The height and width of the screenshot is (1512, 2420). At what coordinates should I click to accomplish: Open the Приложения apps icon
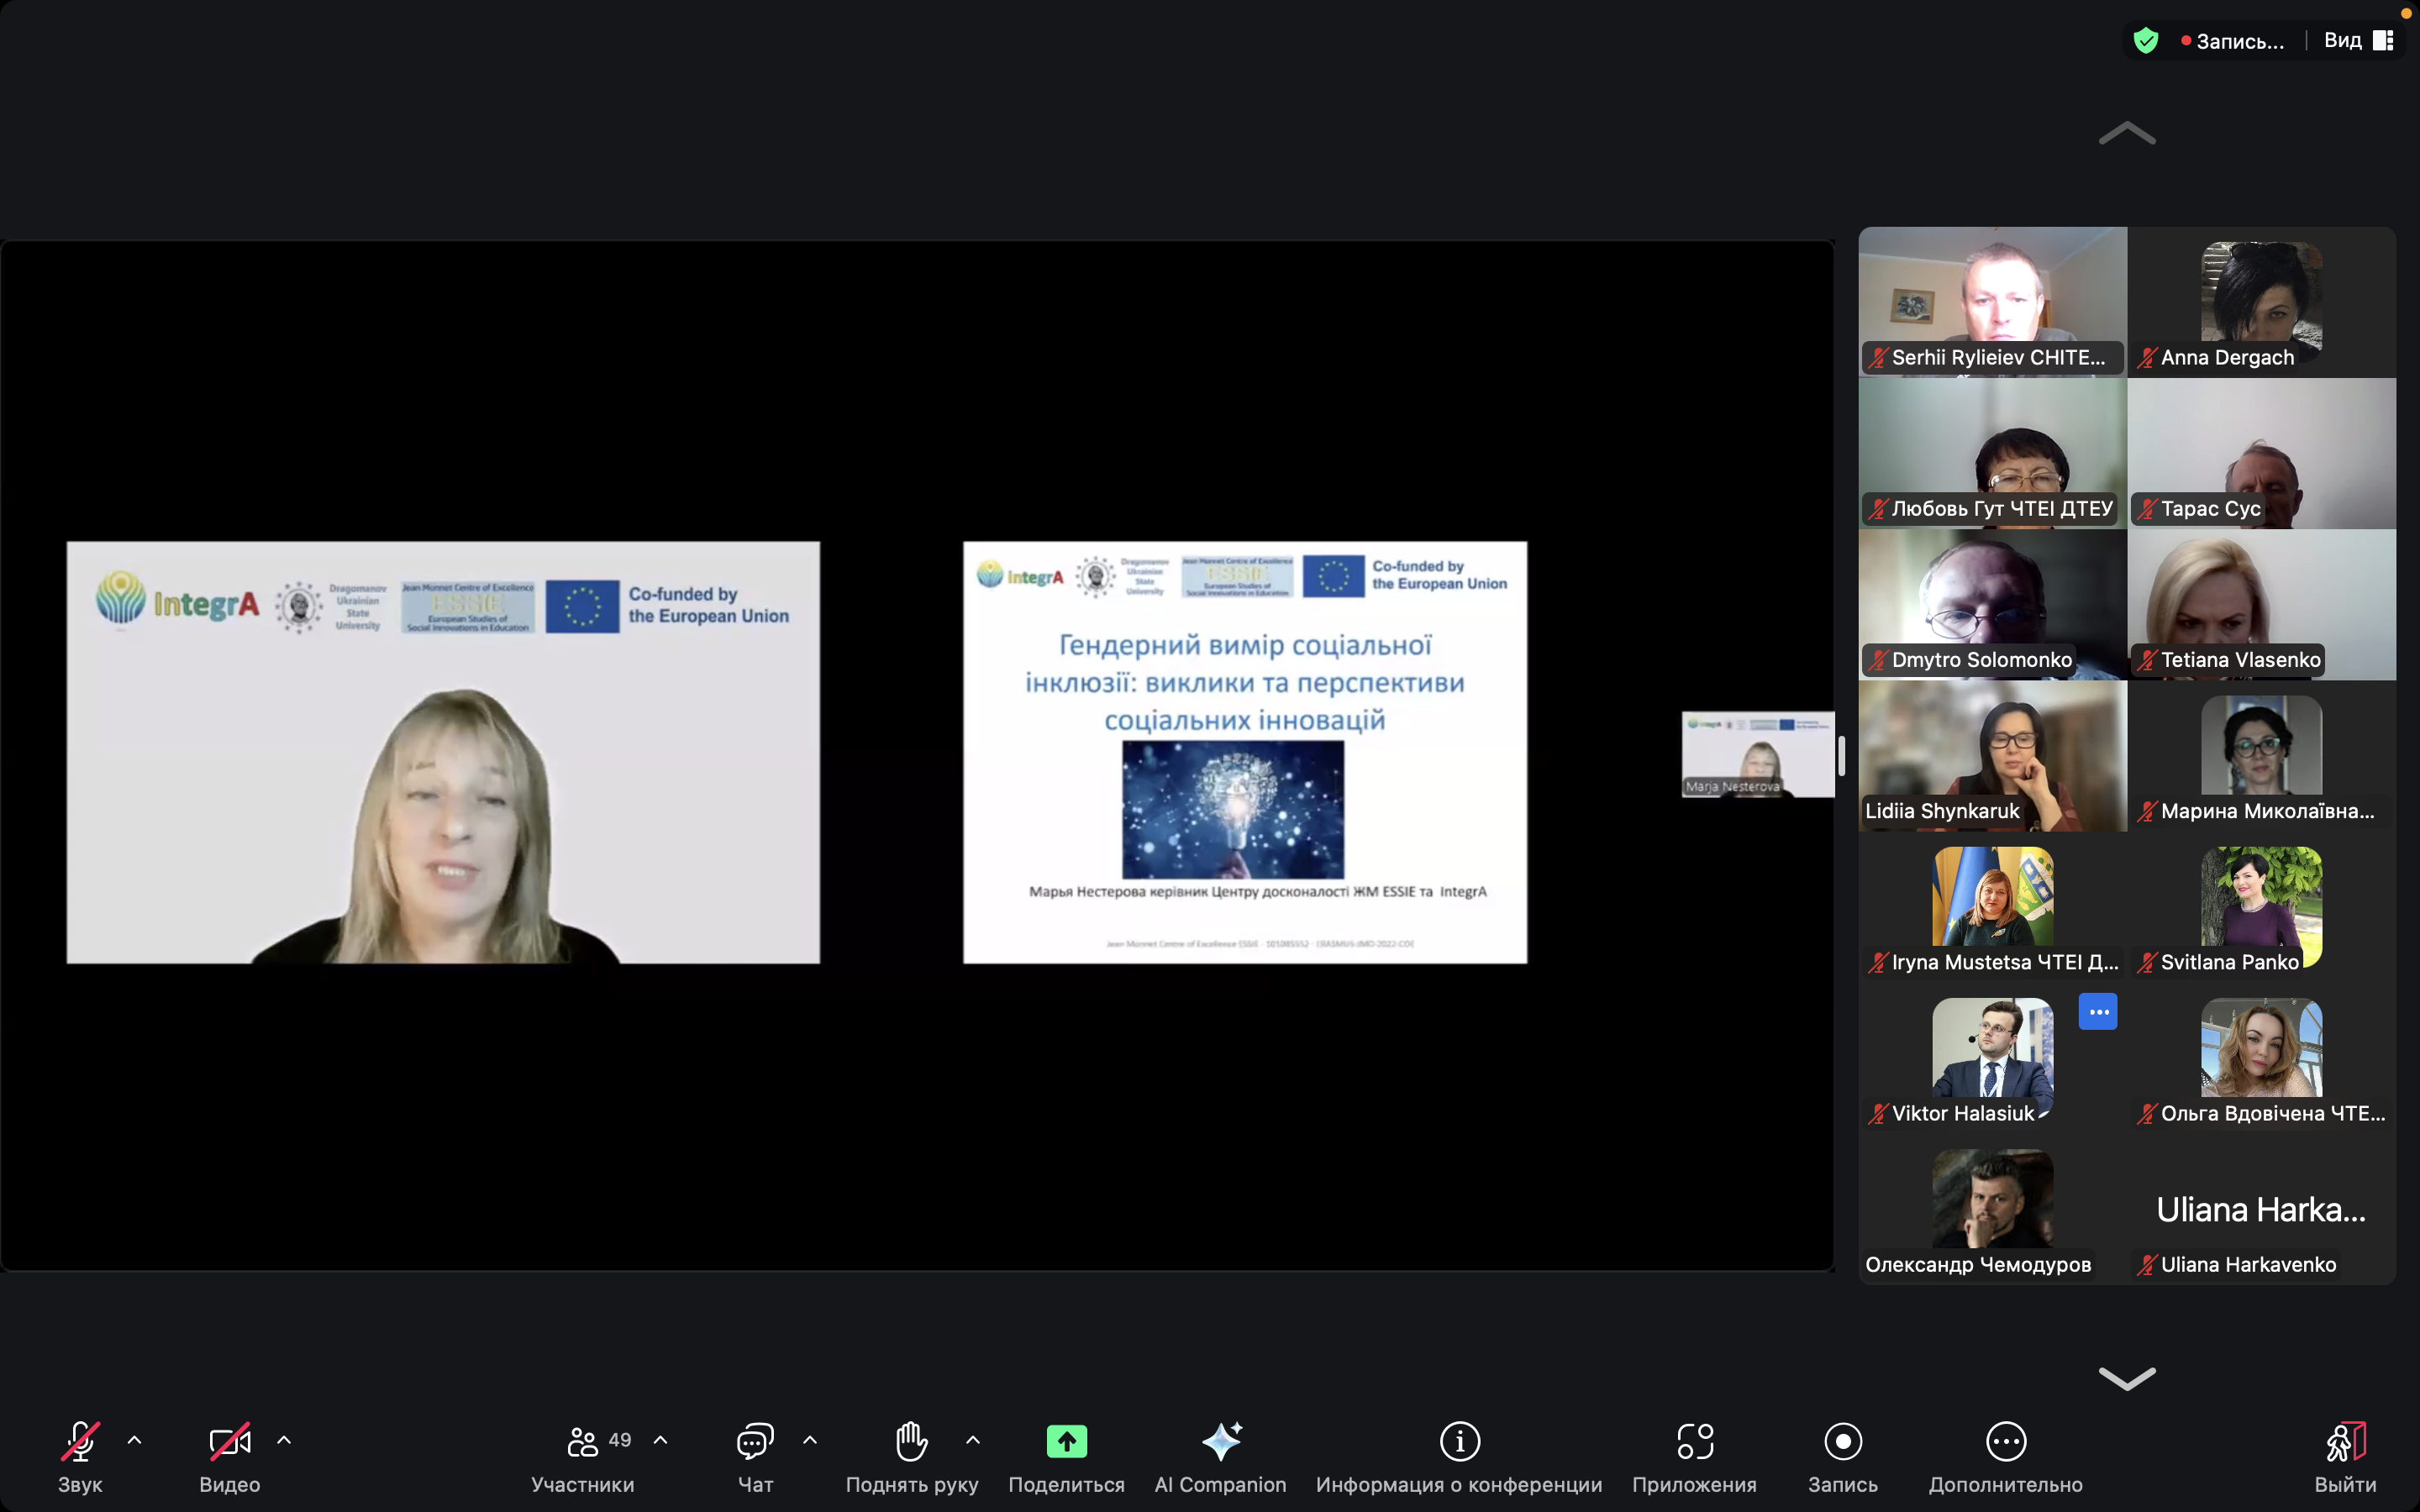coord(1694,1442)
